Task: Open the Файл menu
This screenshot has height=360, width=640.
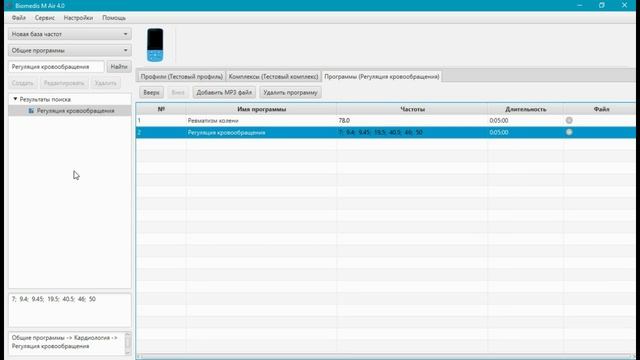Action: click(18, 18)
